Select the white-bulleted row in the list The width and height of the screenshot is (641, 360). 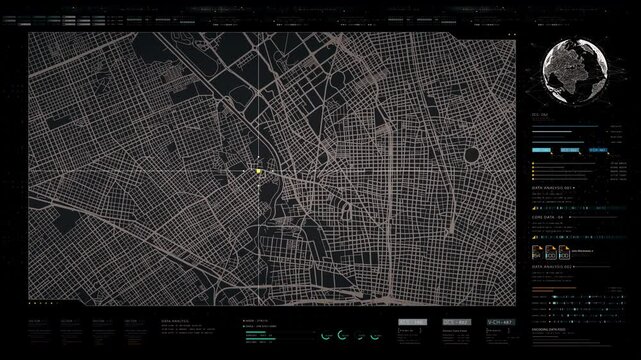click(579, 179)
